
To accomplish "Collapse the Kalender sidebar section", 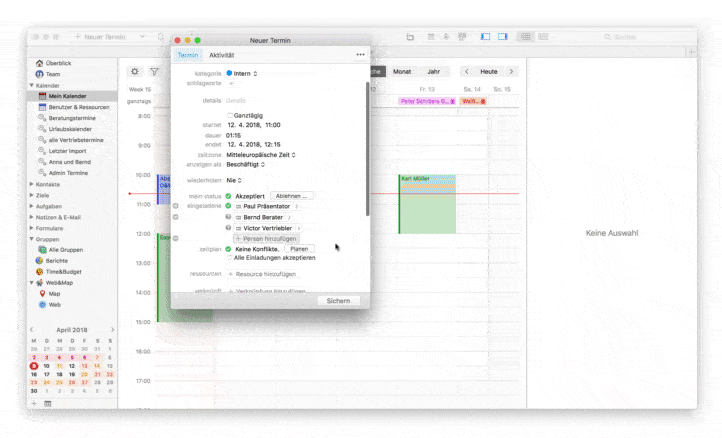I will [31, 85].
